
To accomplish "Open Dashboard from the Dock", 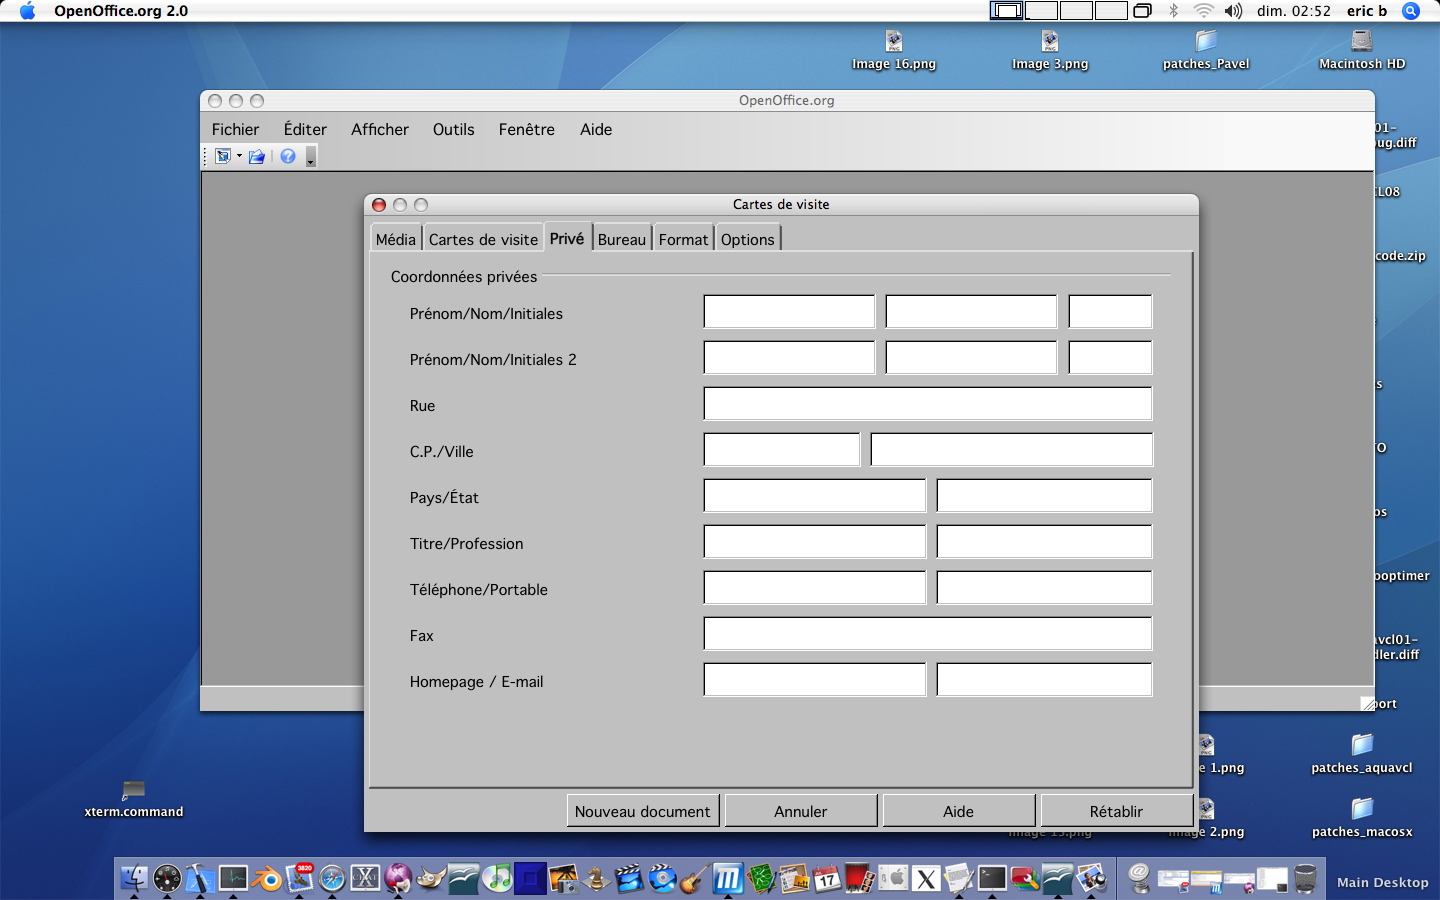I will tap(167, 878).
